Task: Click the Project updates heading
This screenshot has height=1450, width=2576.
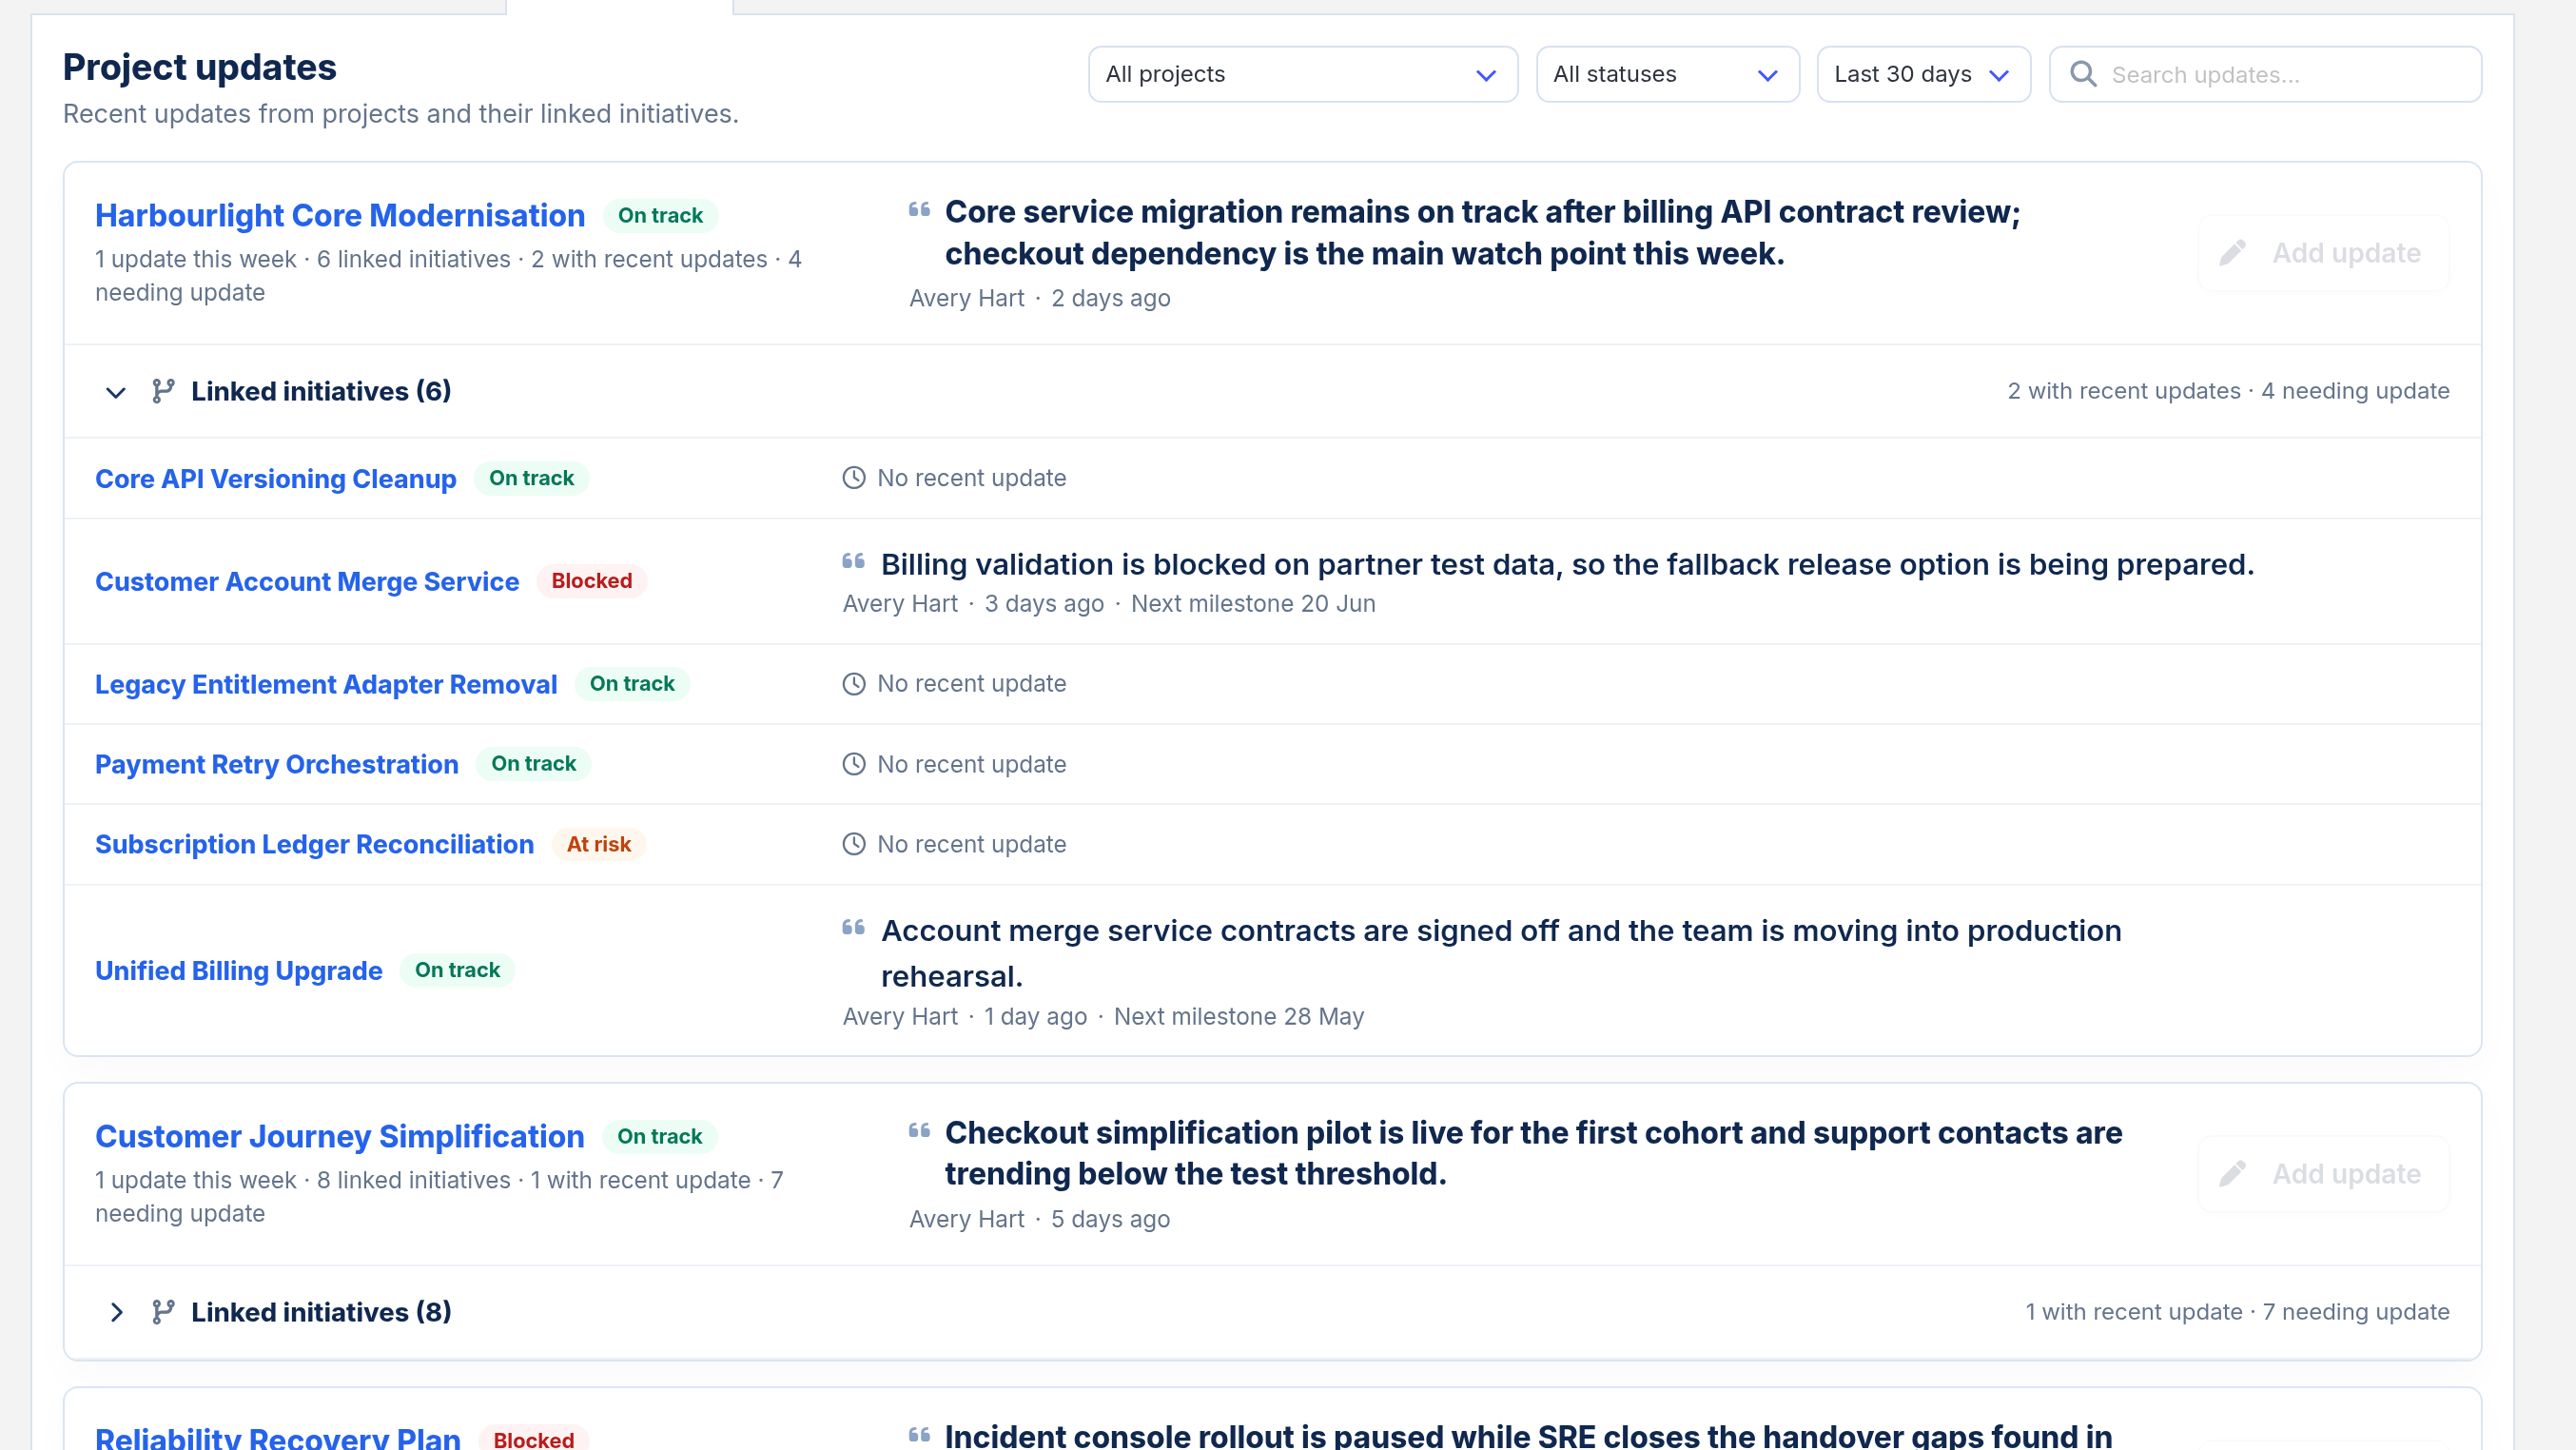Action: click(x=200, y=67)
